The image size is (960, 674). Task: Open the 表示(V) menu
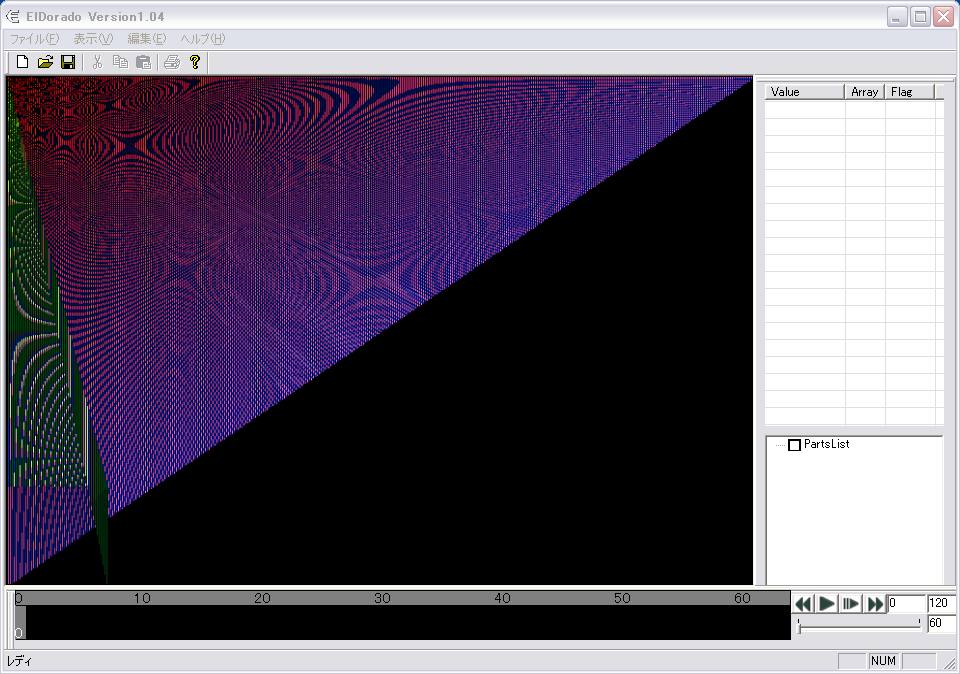point(93,39)
